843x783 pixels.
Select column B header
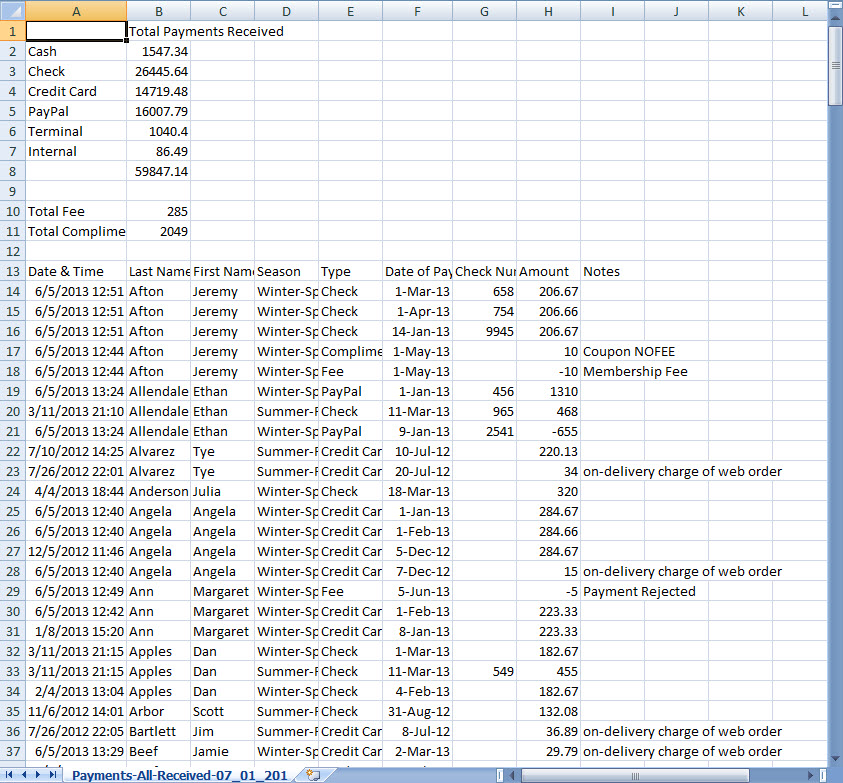click(x=159, y=11)
